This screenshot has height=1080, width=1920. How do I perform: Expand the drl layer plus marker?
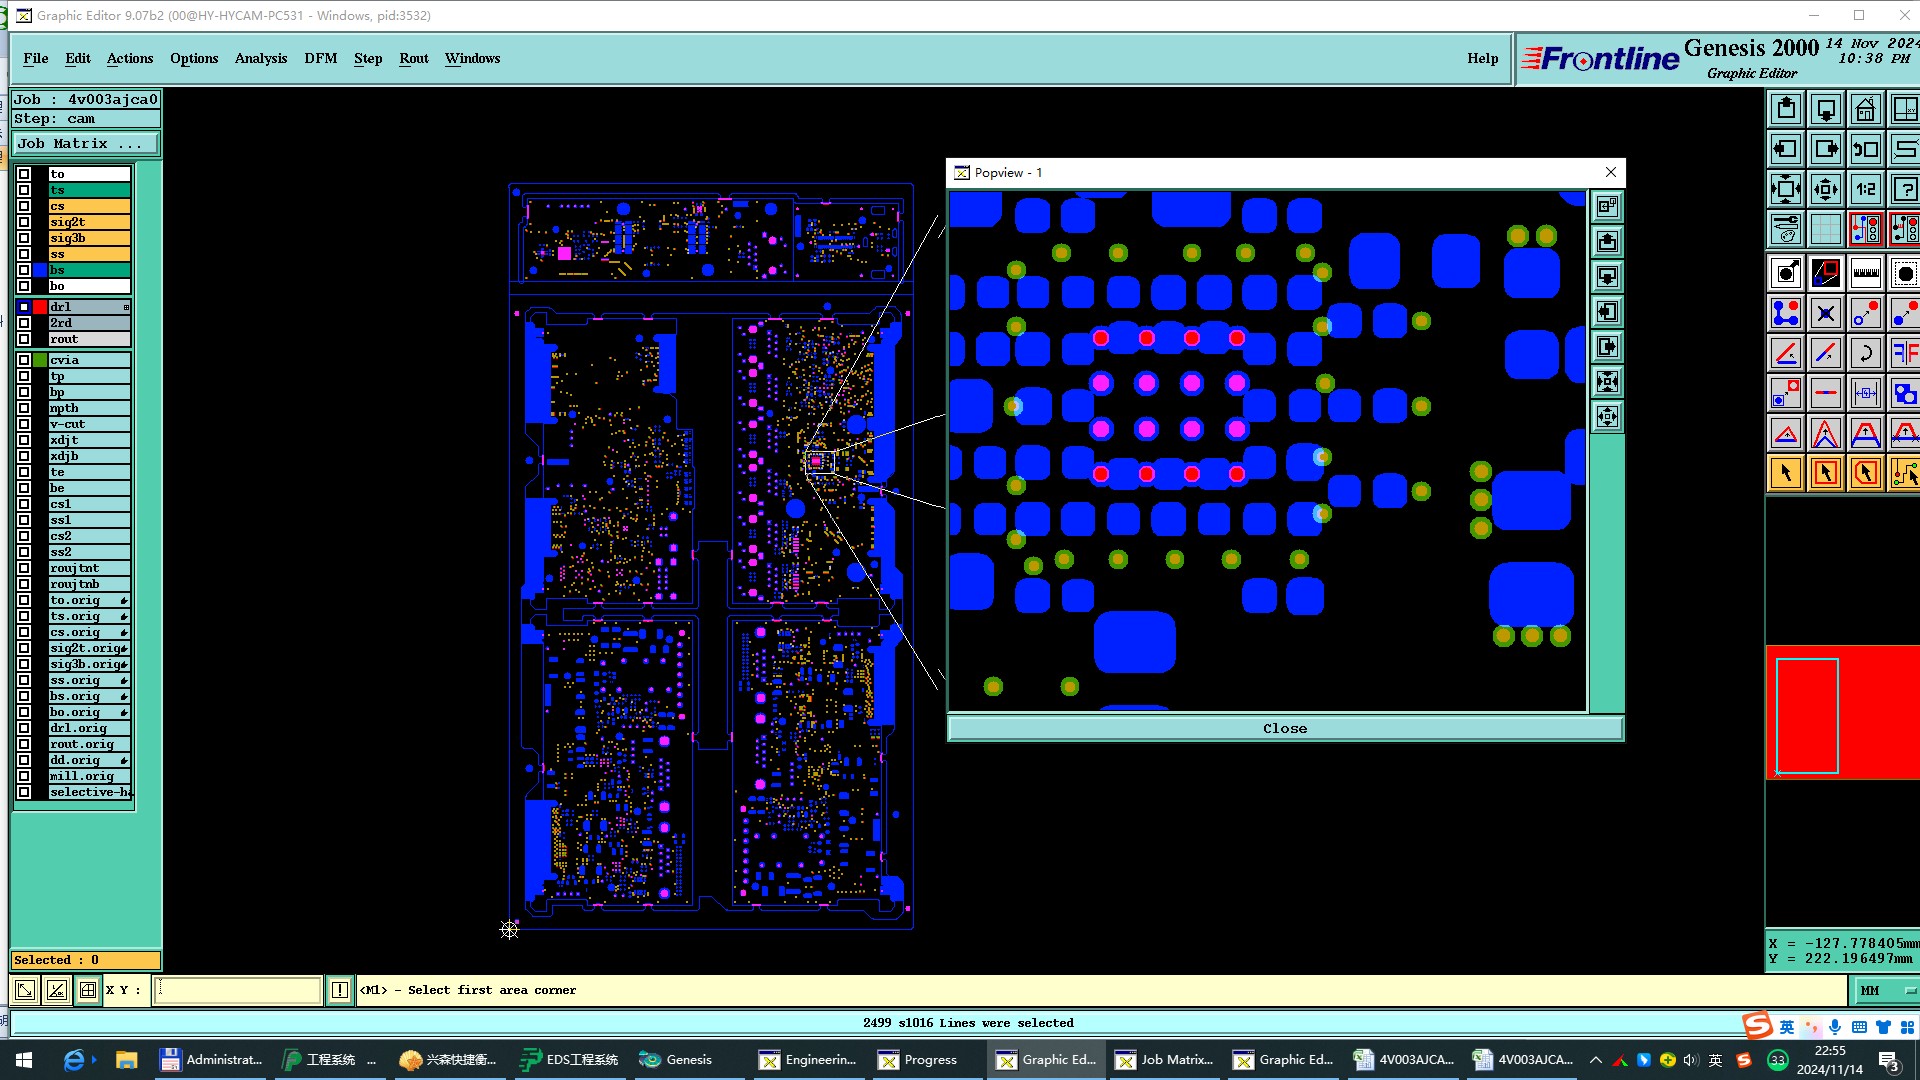126,307
